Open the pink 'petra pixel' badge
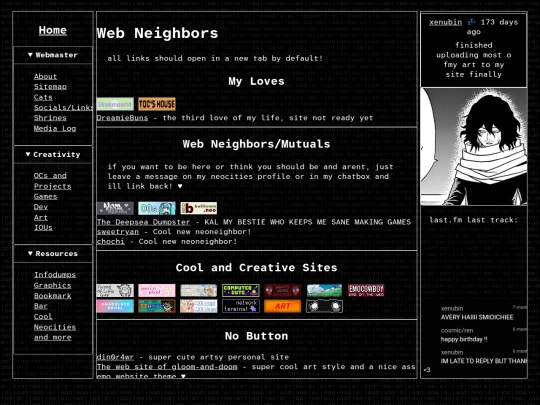 point(157,290)
